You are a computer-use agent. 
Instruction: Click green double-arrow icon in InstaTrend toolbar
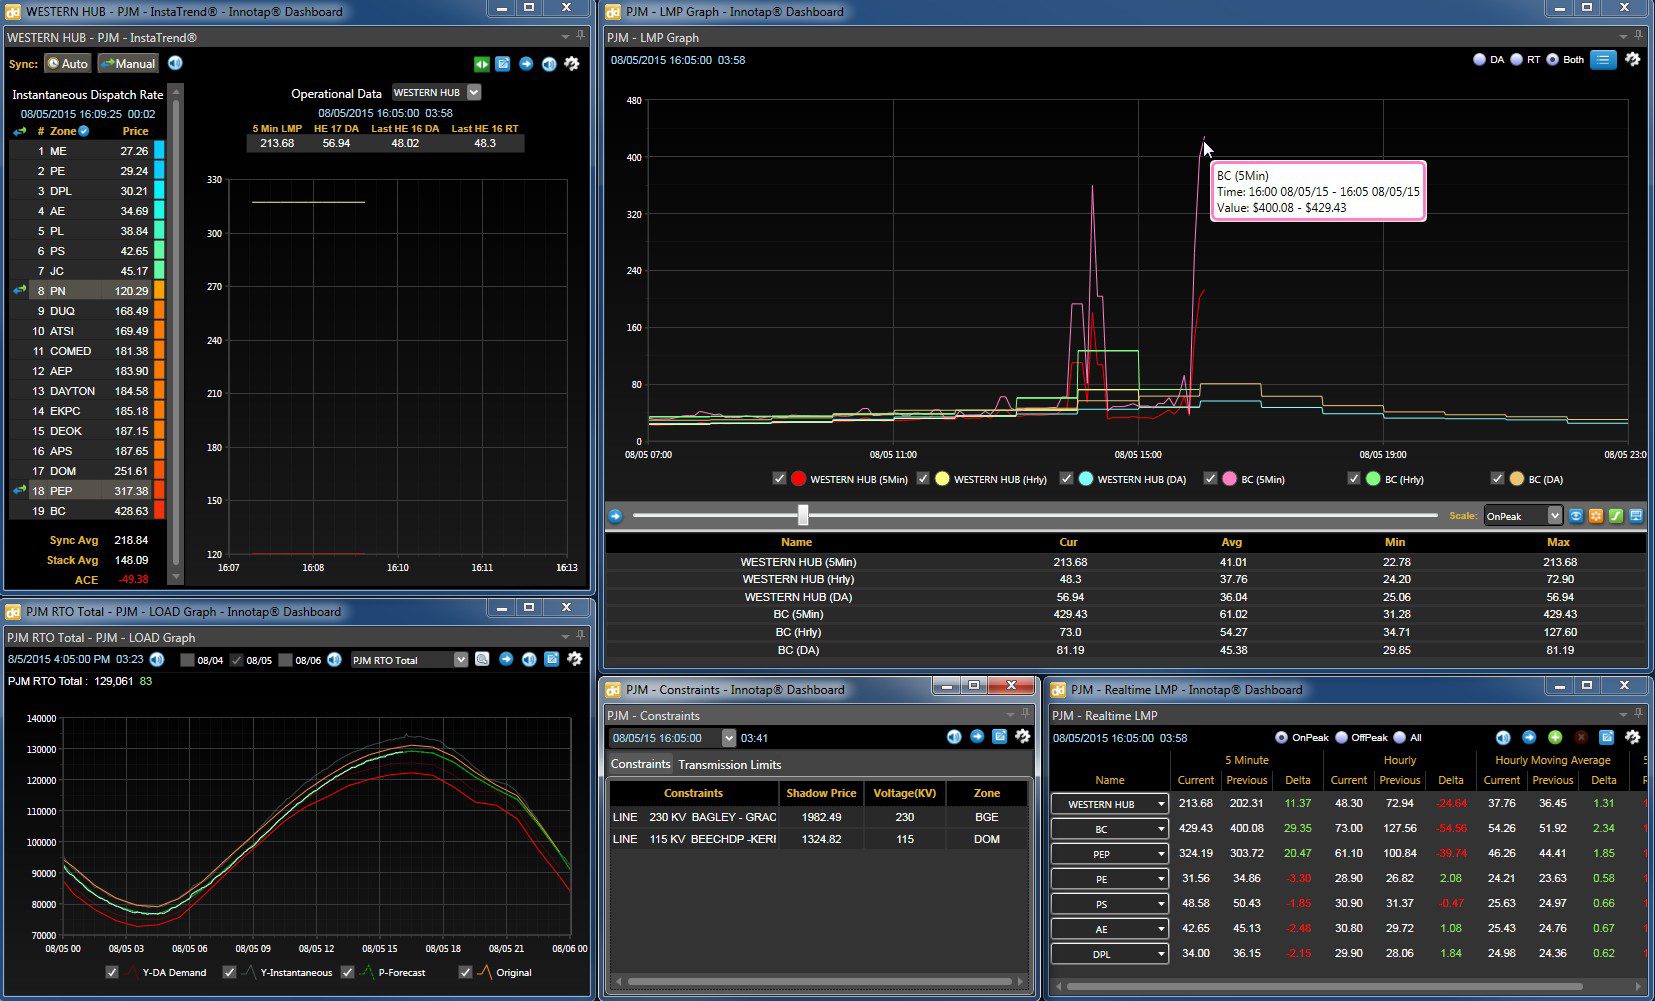point(482,64)
